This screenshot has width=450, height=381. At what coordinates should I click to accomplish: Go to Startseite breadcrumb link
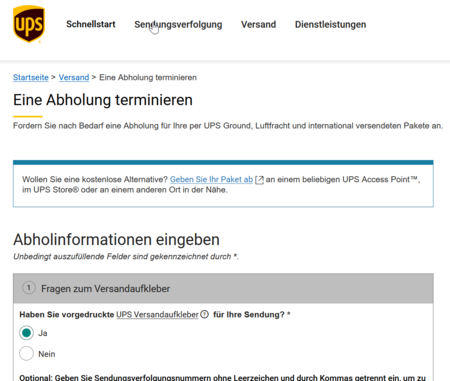(31, 77)
